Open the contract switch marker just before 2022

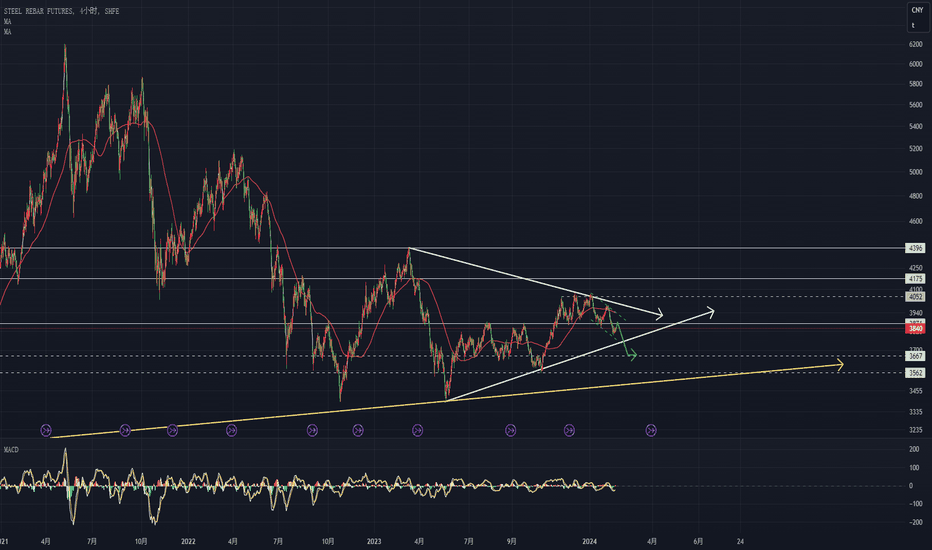point(172,430)
